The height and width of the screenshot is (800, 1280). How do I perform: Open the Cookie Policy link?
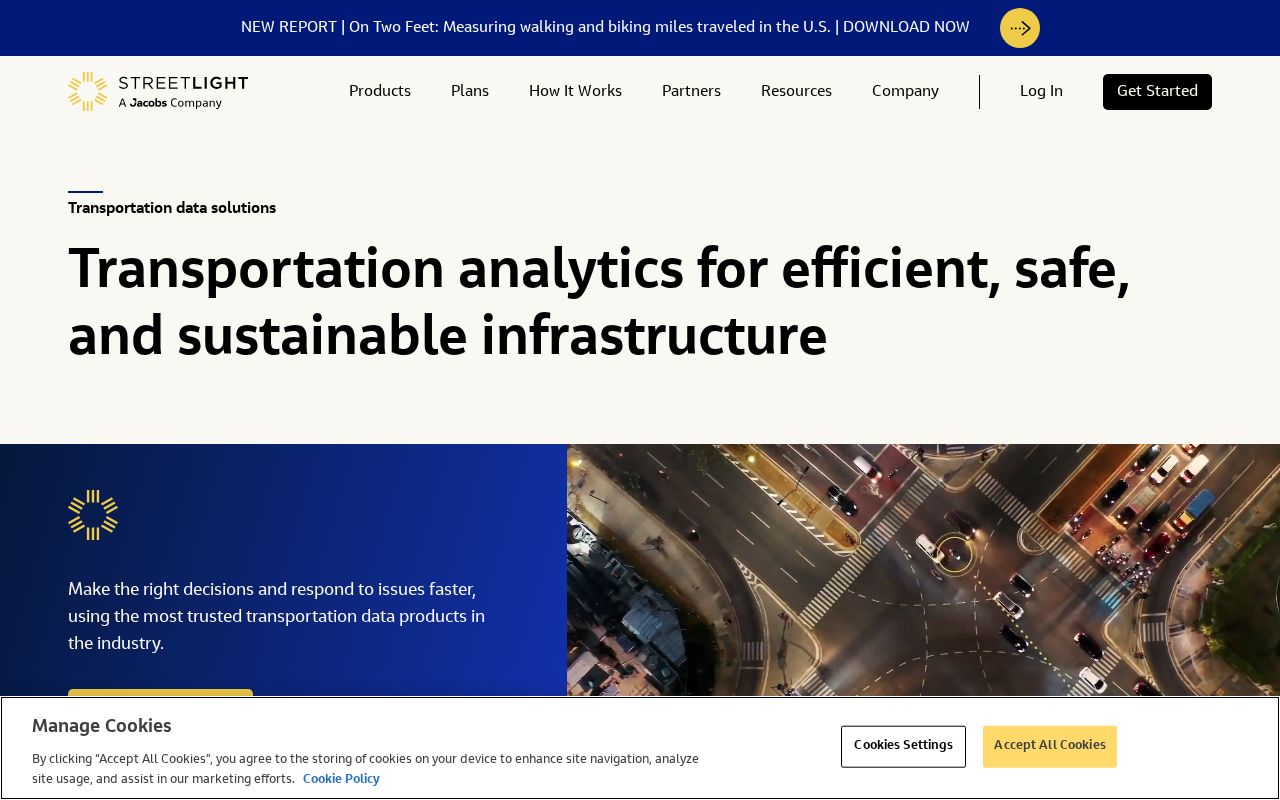pyautogui.click(x=341, y=779)
